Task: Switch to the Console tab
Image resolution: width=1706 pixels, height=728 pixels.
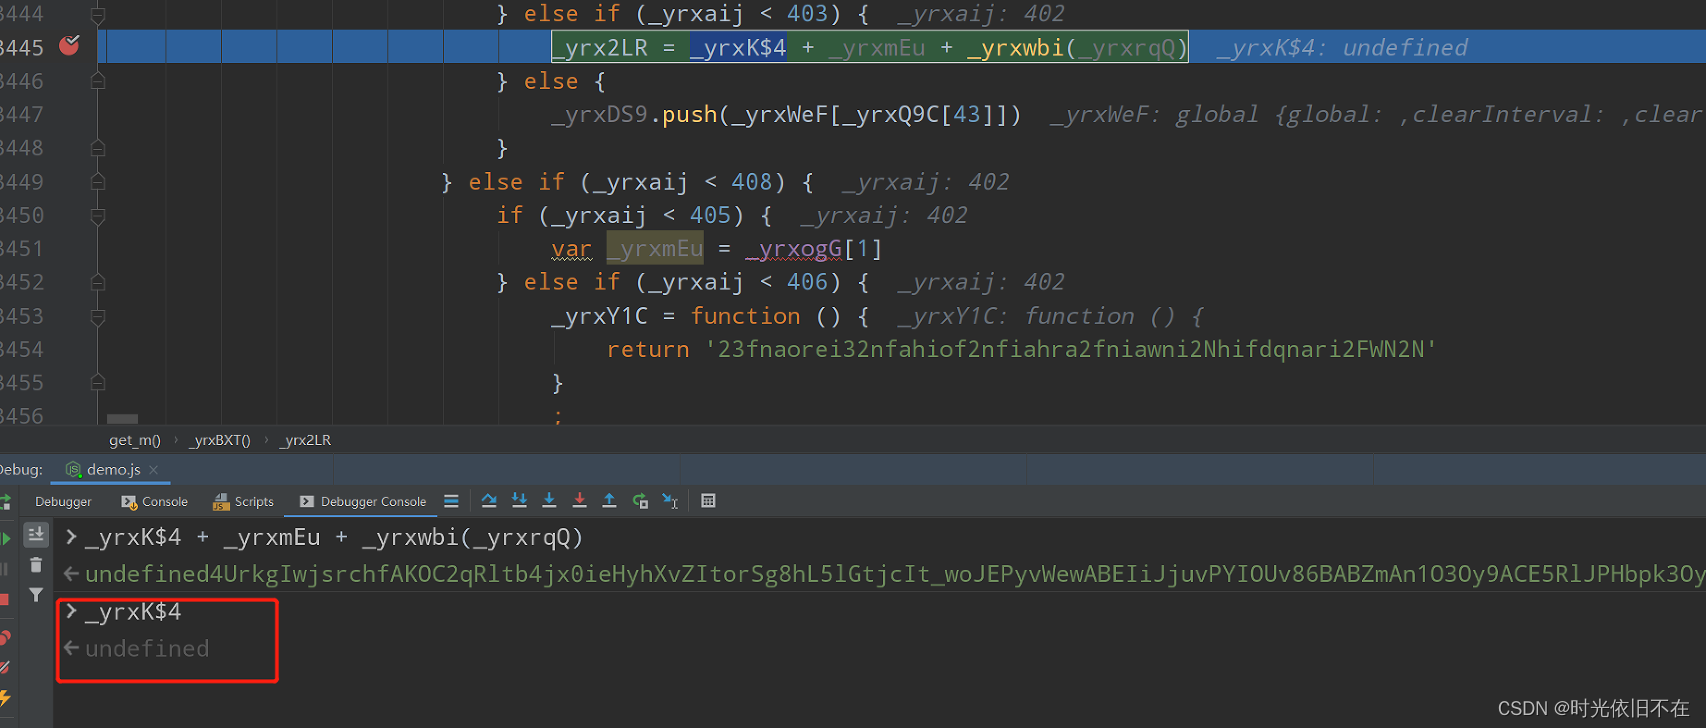Action: click(154, 502)
